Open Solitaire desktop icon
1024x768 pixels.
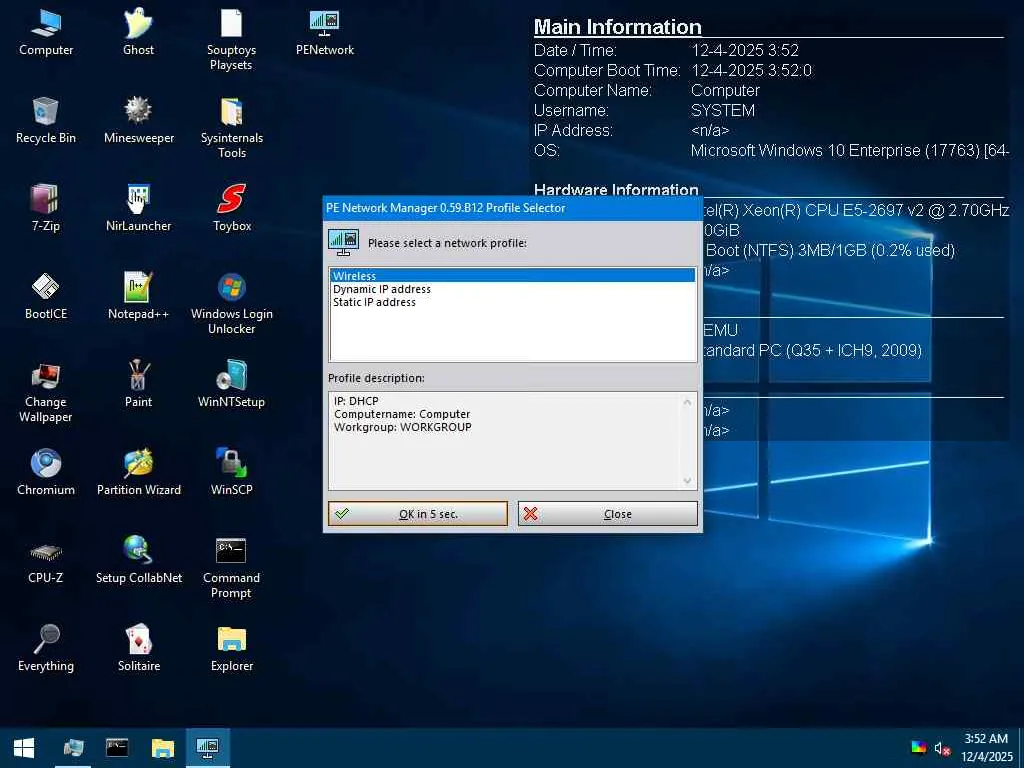pyautogui.click(x=138, y=648)
